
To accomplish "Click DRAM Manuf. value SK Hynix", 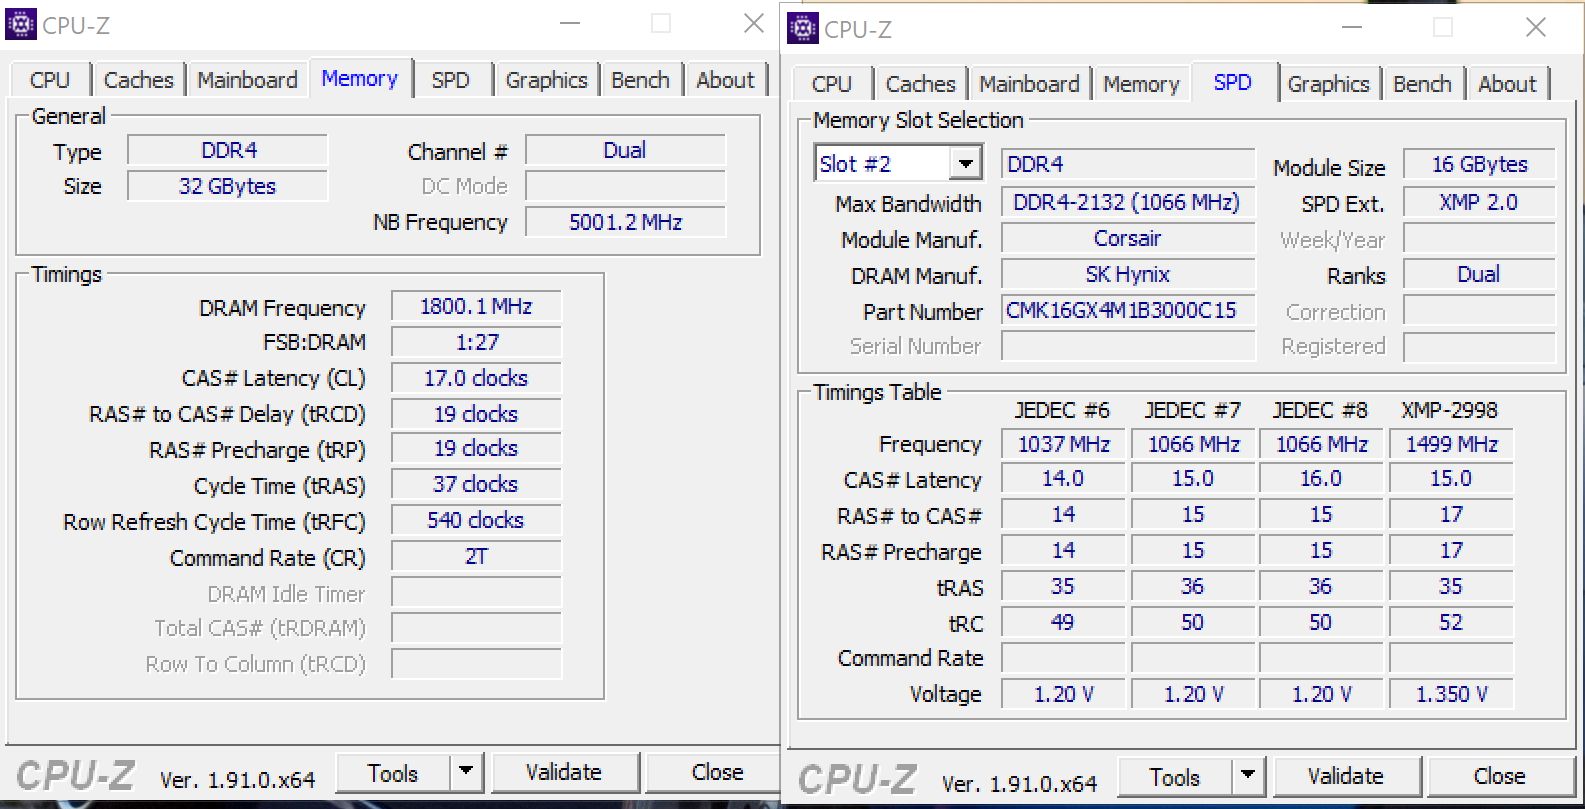I will [1128, 275].
